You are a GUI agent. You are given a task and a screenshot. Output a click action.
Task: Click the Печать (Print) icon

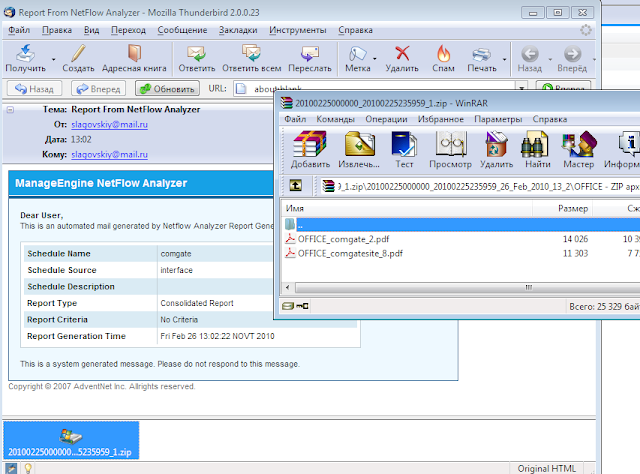point(482,54)
